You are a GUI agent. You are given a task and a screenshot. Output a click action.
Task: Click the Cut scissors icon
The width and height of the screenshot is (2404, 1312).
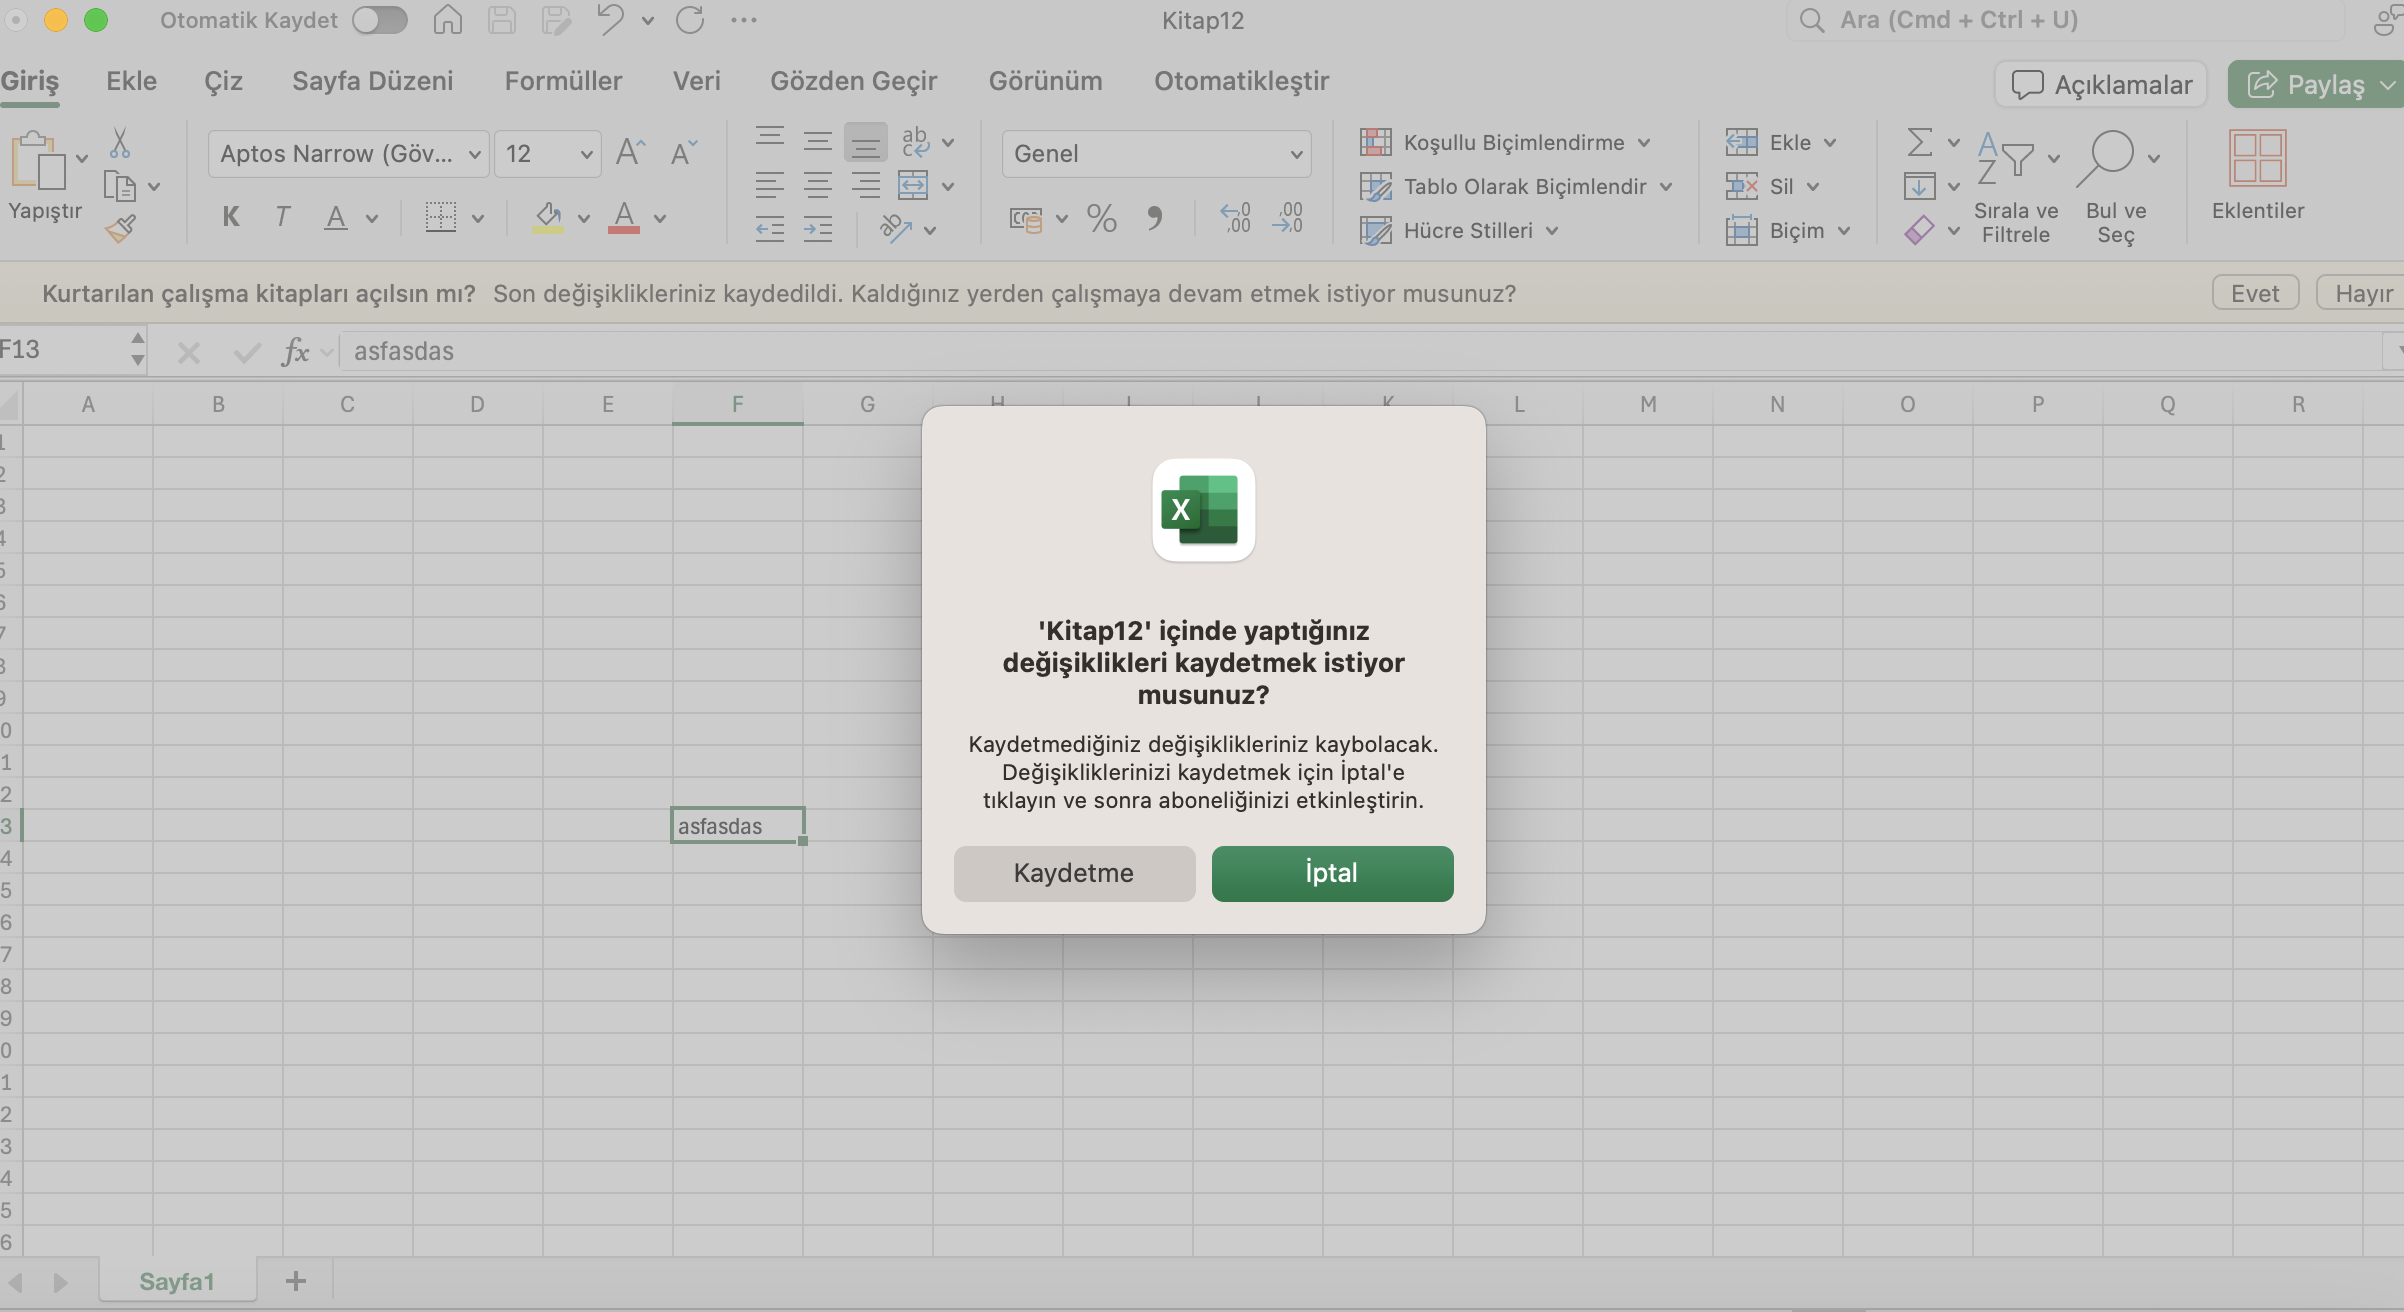[x=120, y=143]
